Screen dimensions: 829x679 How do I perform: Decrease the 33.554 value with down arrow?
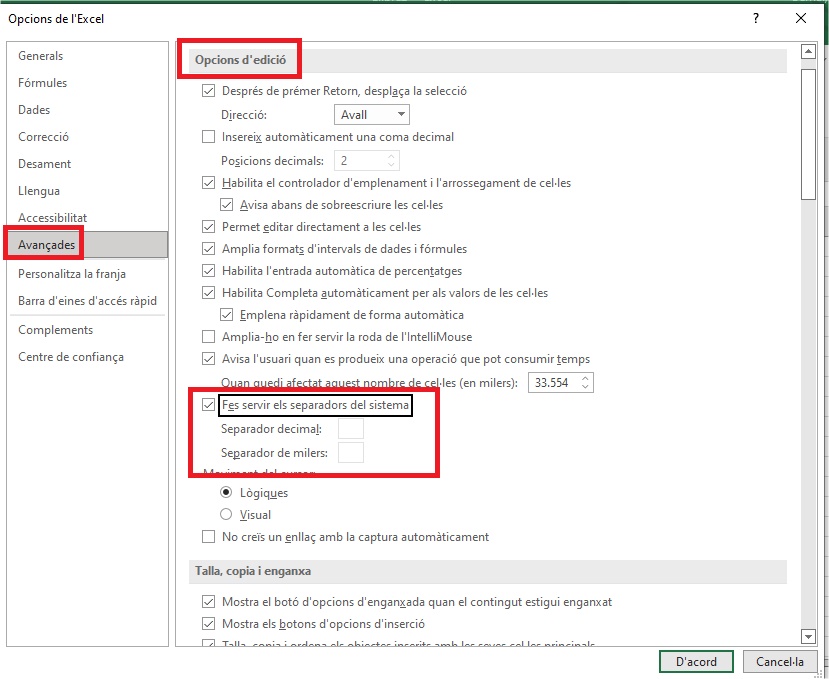pos(585,387)
